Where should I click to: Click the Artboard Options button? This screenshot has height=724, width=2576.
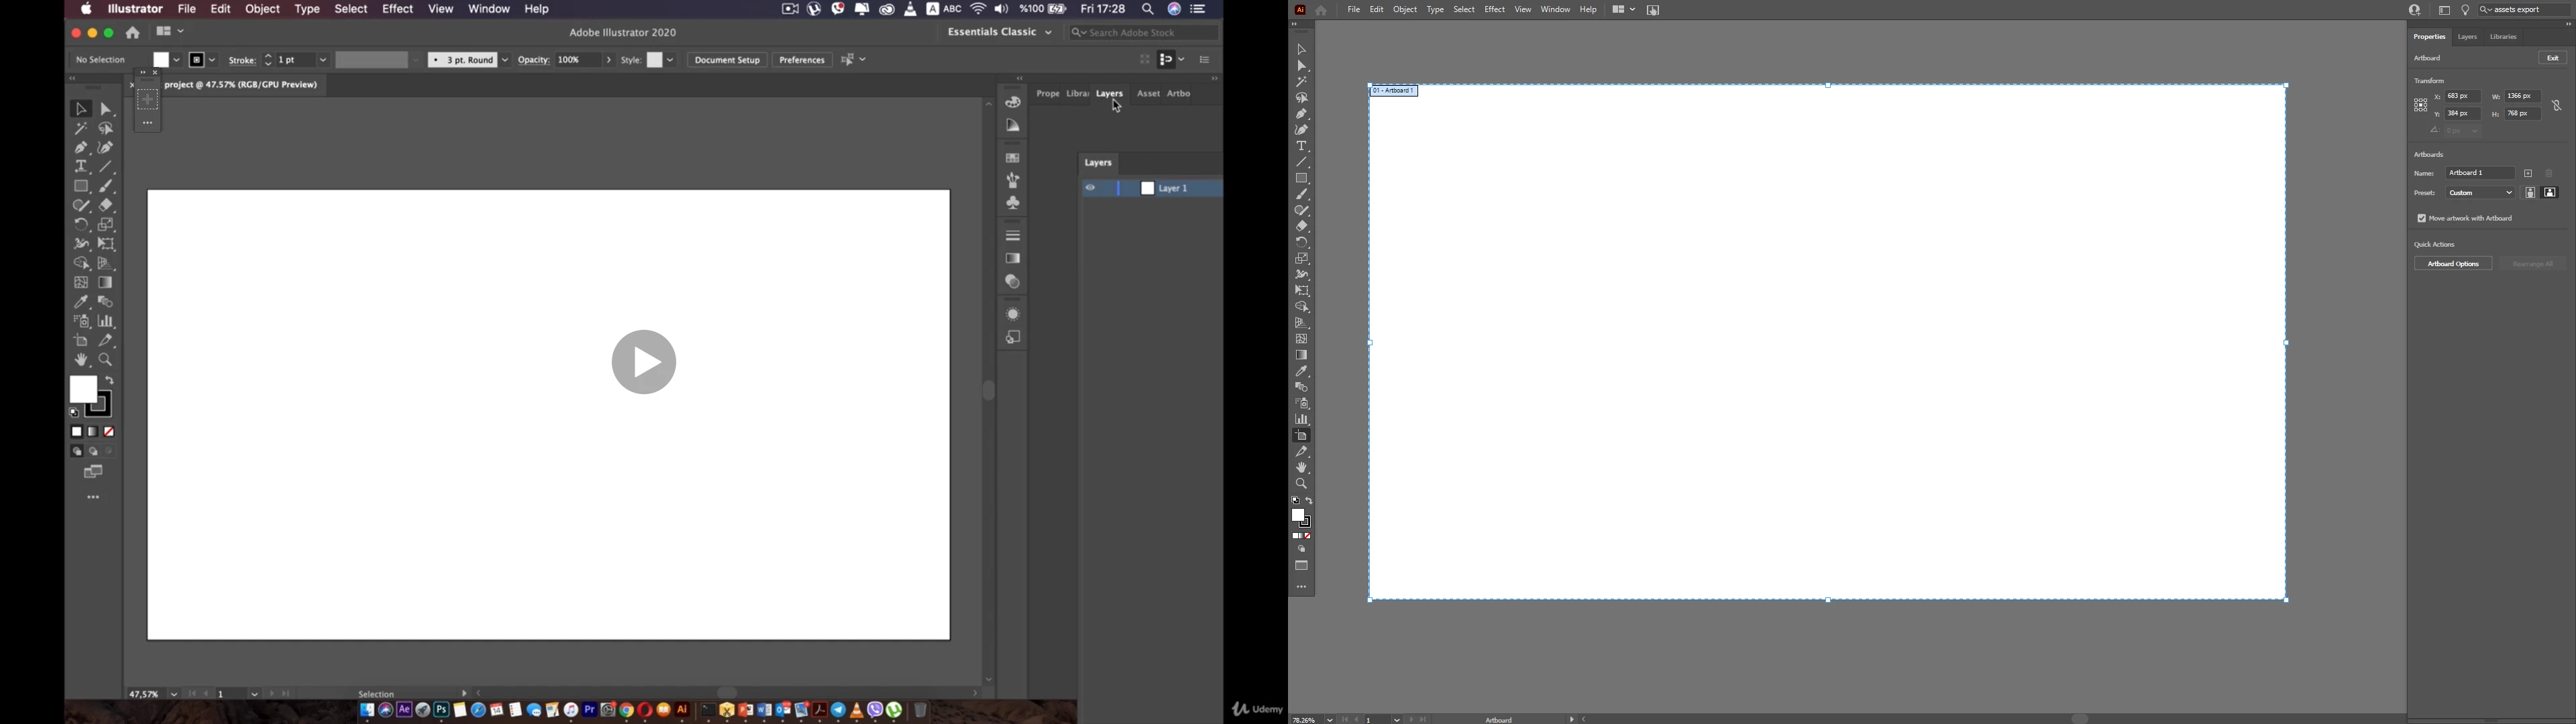click(x=2452, y=264)
